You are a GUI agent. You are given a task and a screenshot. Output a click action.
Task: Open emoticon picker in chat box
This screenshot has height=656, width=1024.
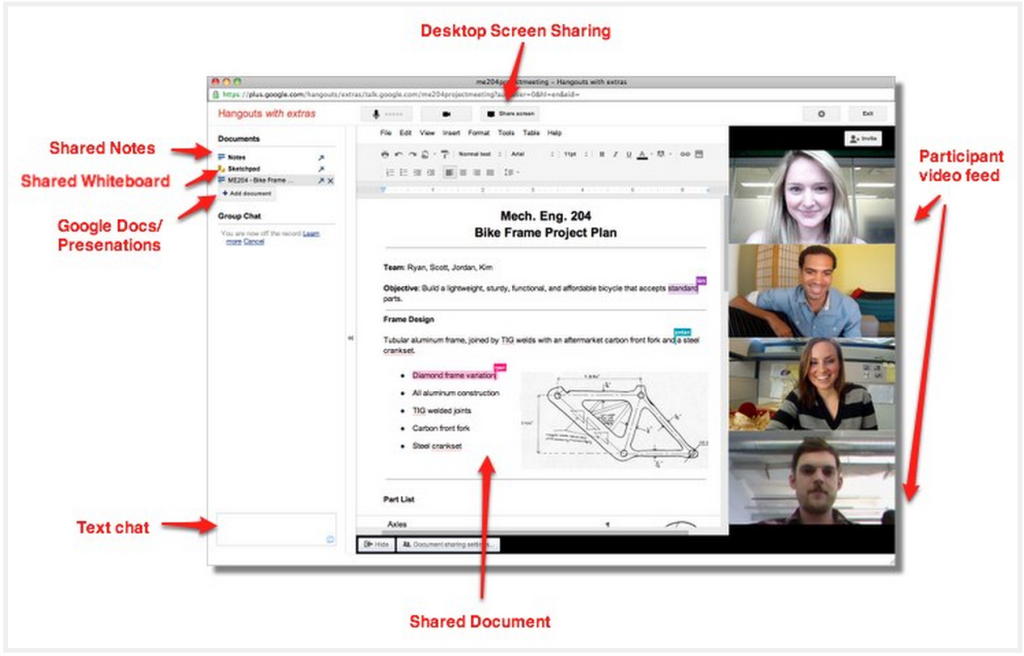pos(330,539)
